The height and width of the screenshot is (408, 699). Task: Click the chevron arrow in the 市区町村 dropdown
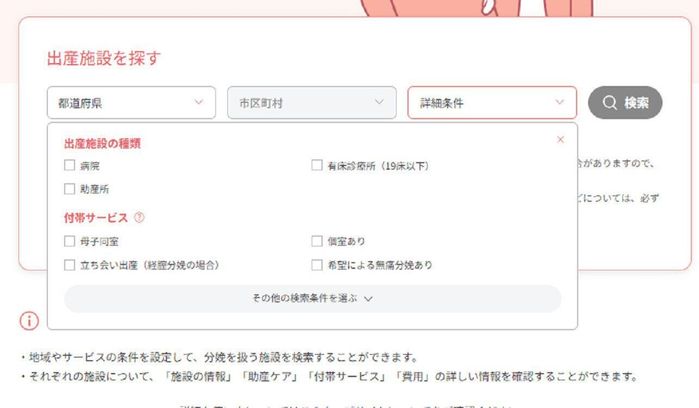(x=379, y=102)
